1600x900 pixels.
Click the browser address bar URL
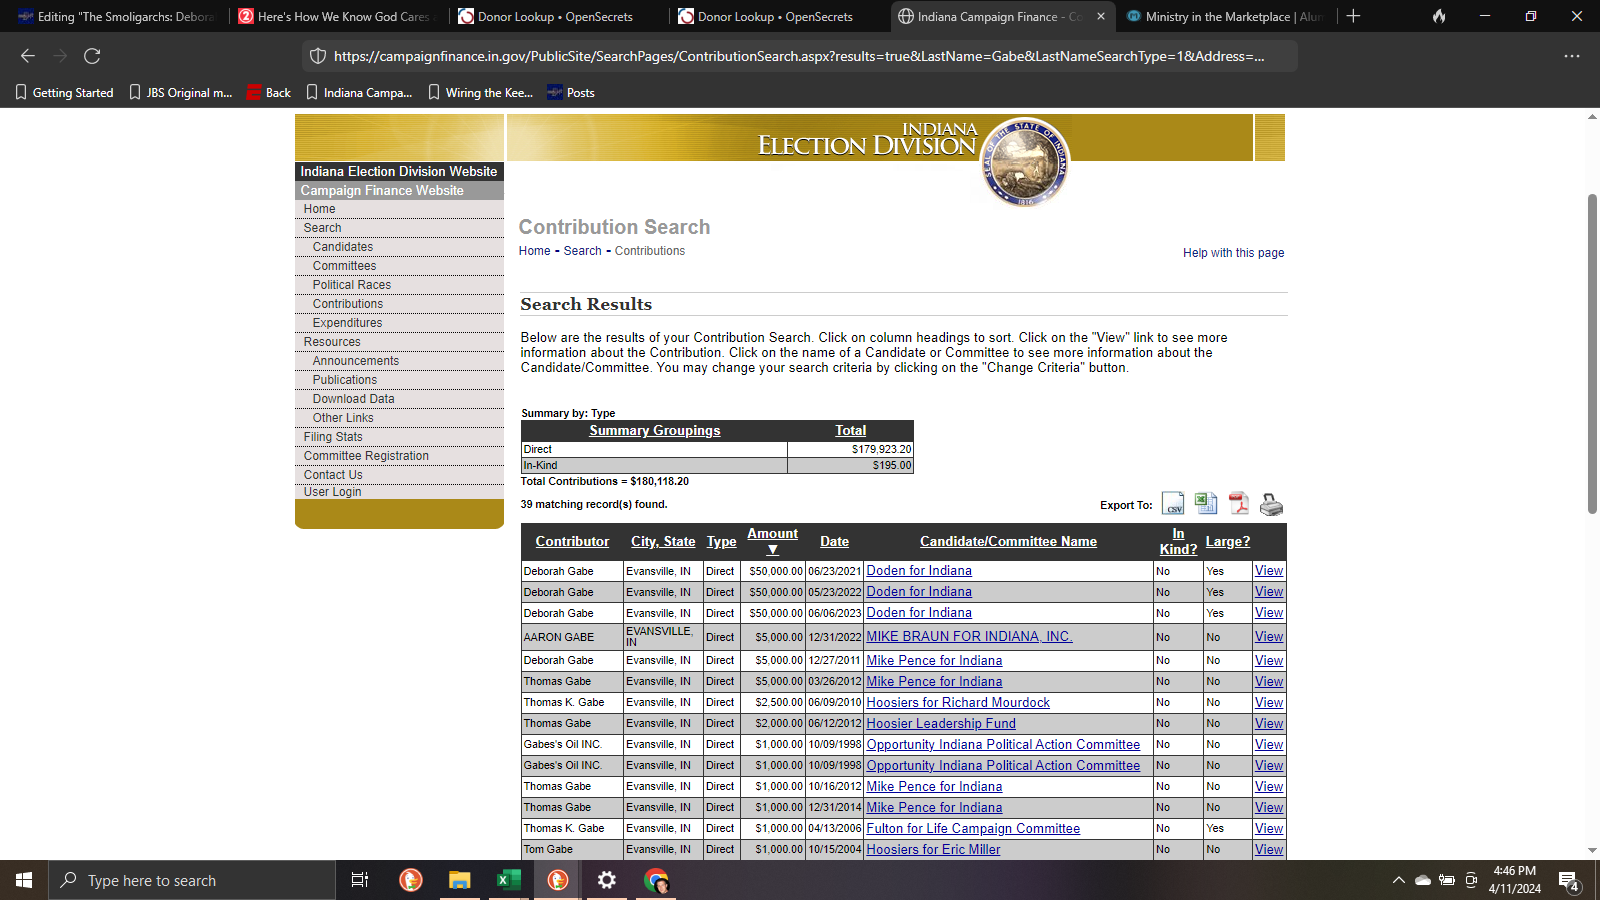pos(799,56)
